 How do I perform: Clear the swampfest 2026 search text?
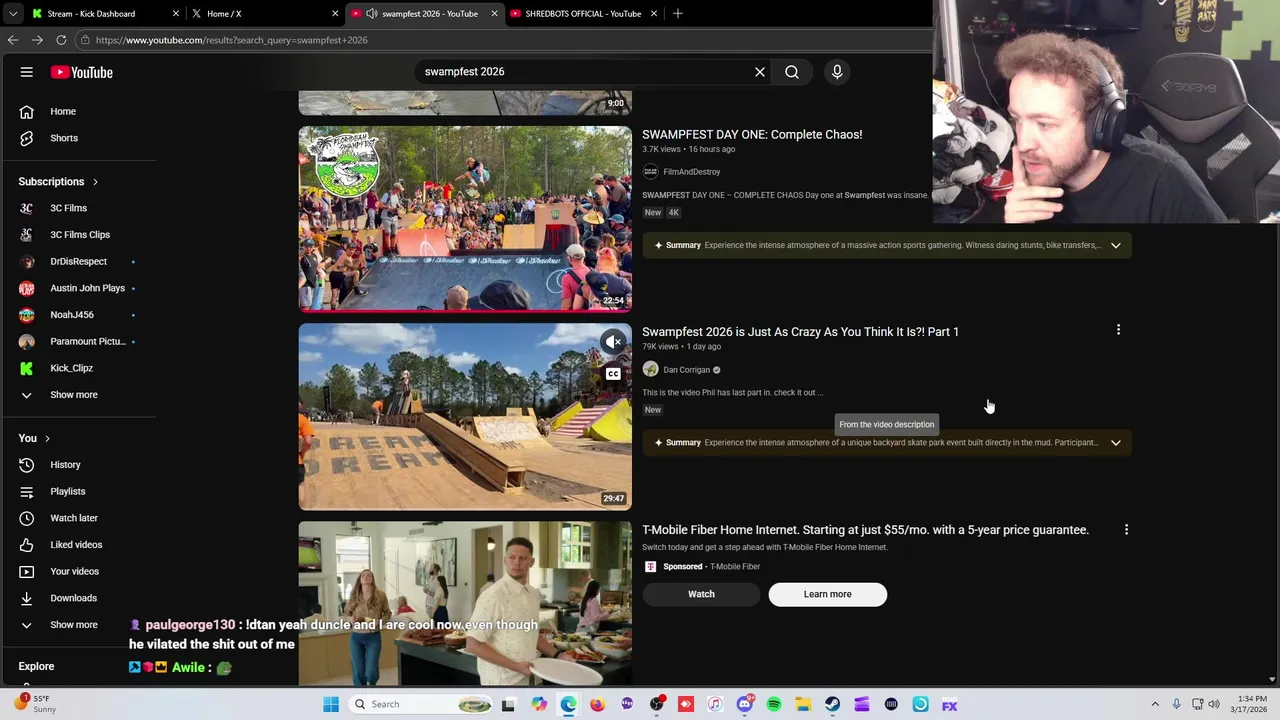(760, 72)
